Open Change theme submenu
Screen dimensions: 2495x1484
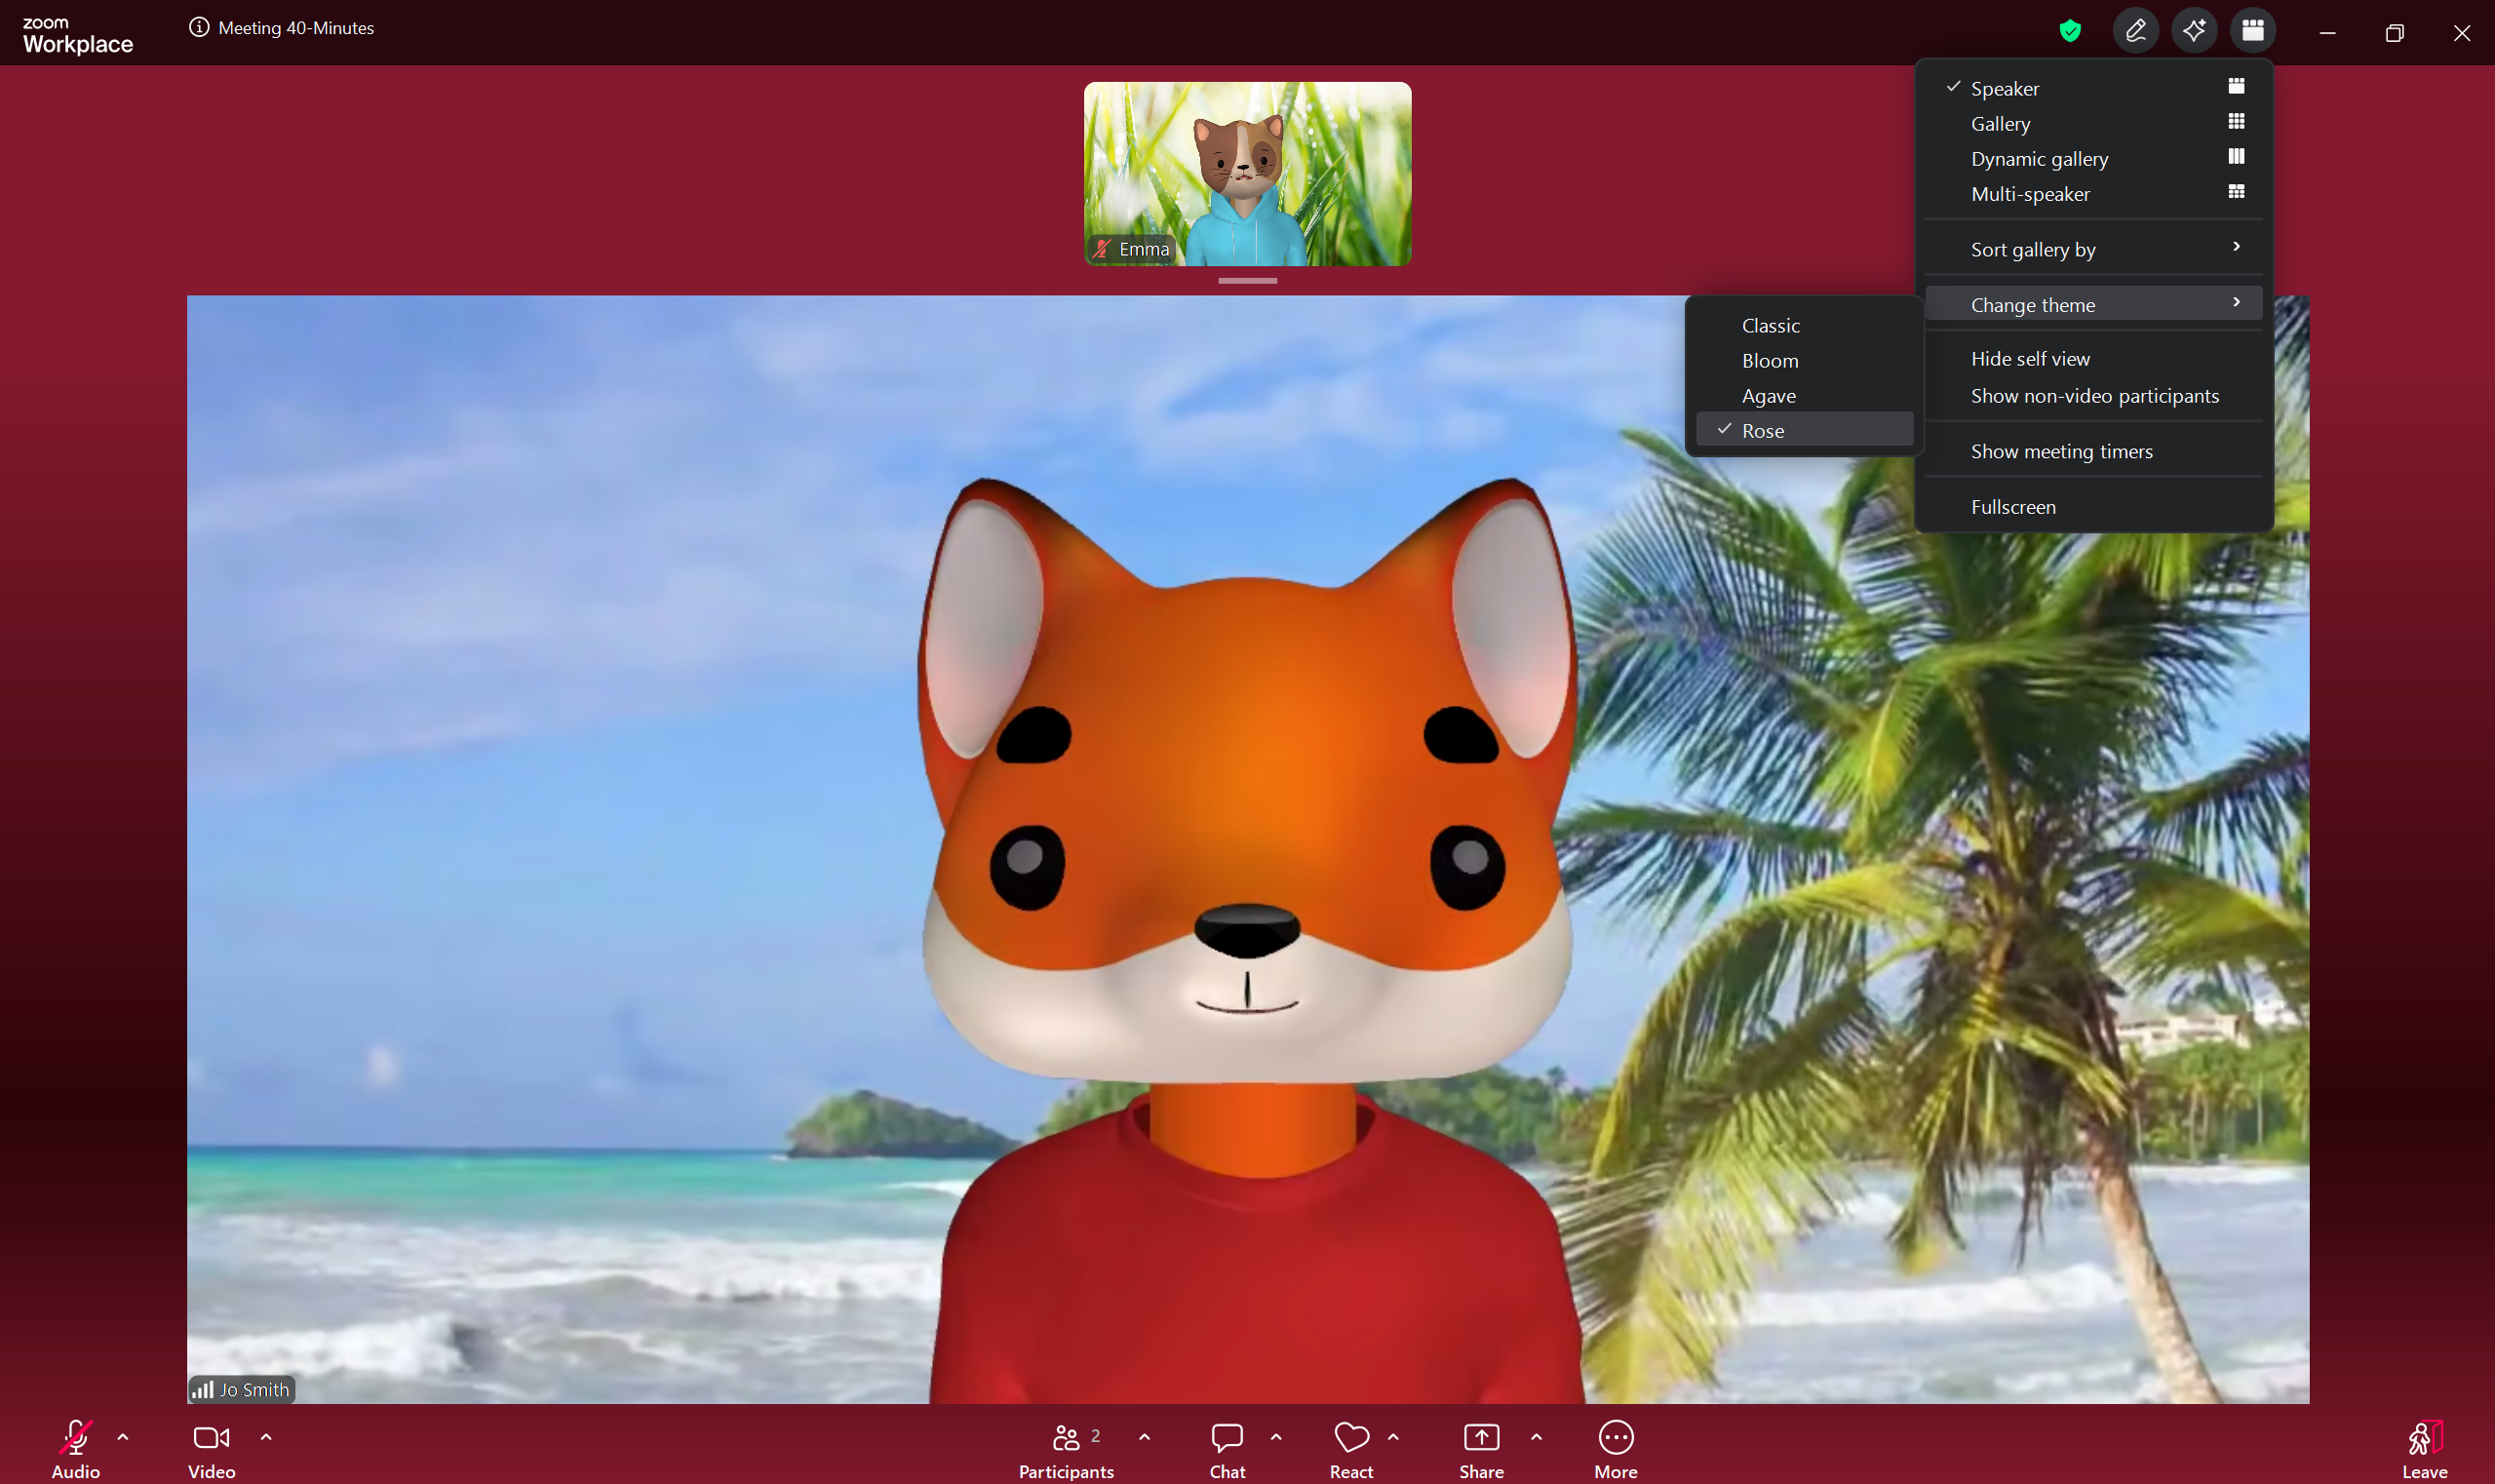pyautogui.click(x=2093, y=304)
